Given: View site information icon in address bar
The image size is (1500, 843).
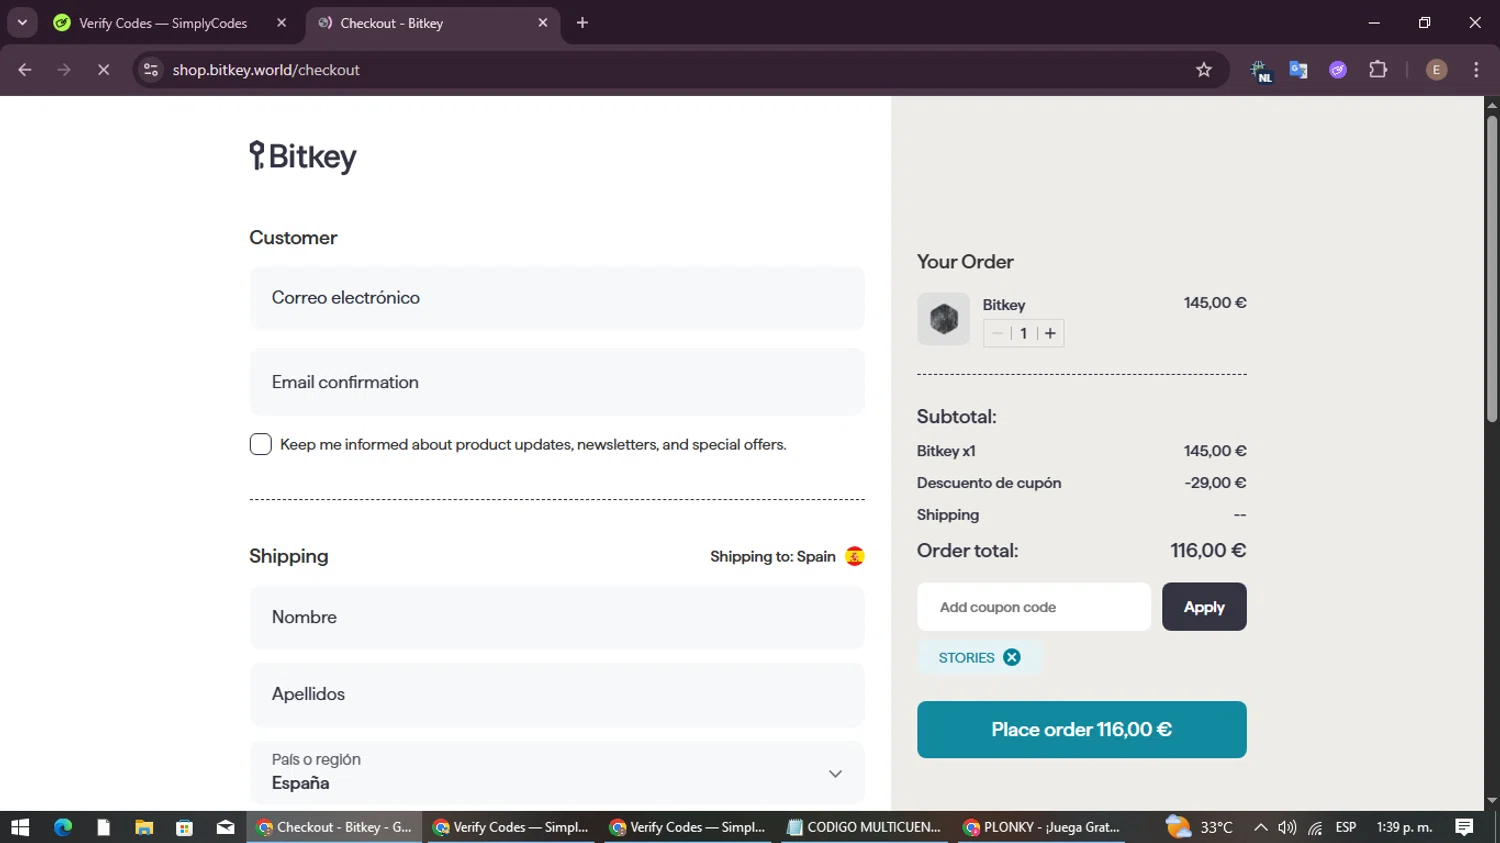Looking at the screenshot, I should [x=151, y=70].
